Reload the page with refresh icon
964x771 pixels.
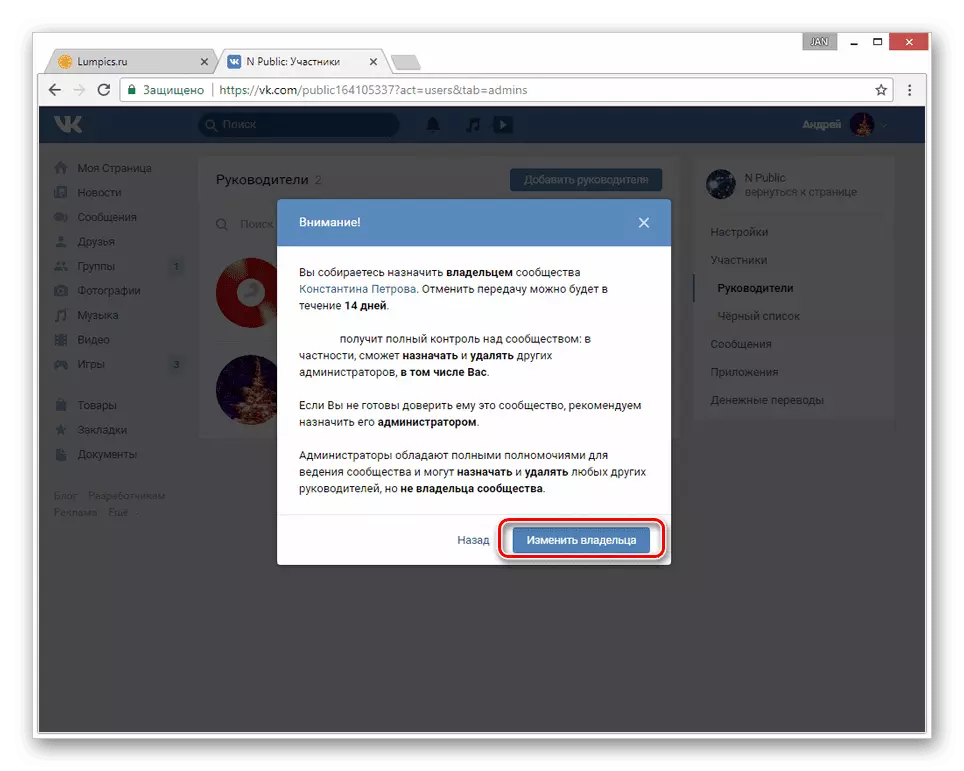click(x=104, y=90)
